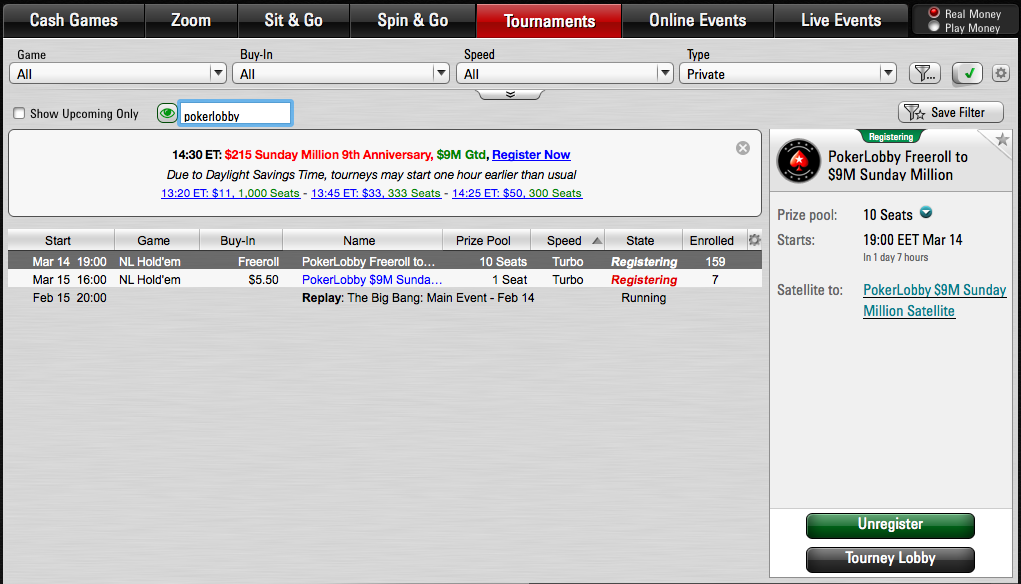This screenshot has width=1021, height=584.
Task: Select the Replay Big Bang Main Event row
Action: [x=384, y=298]
